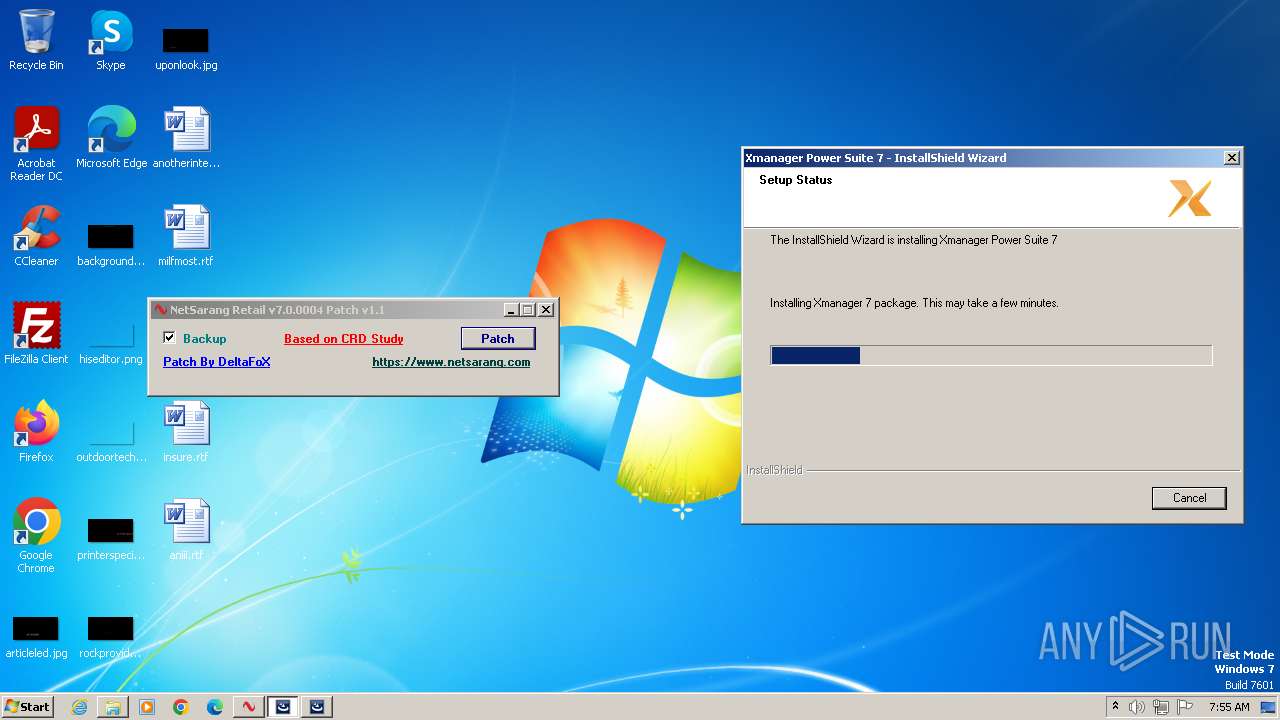The width and height of the screenshot is (1280, 720).
Task: Select the insure.rtf document icon
Action: pos(186,431)
